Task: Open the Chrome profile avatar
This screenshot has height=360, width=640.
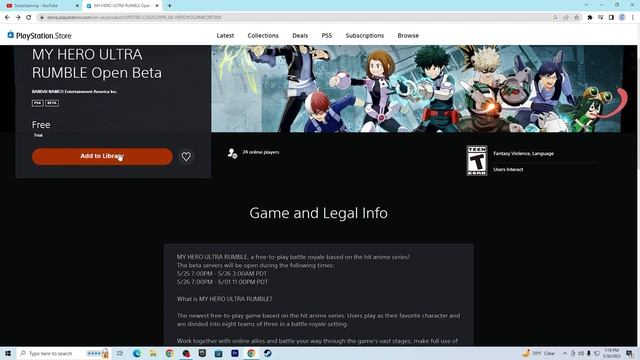Action: point(622,17)
